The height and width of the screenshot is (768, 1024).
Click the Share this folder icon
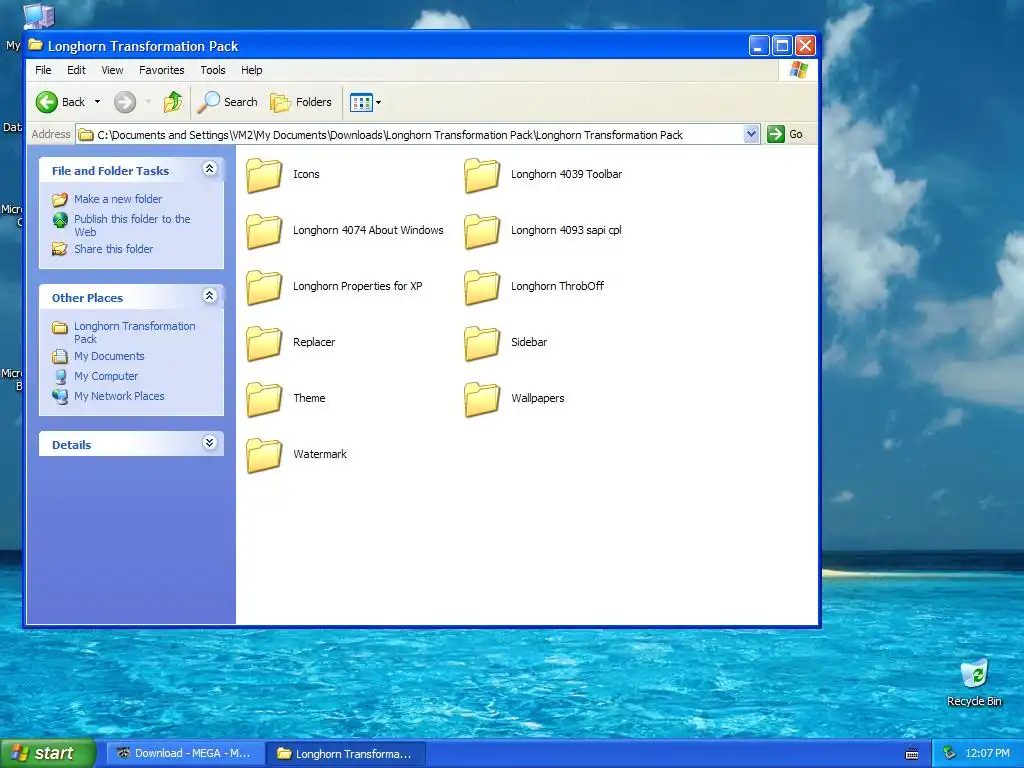coord(59,249)
